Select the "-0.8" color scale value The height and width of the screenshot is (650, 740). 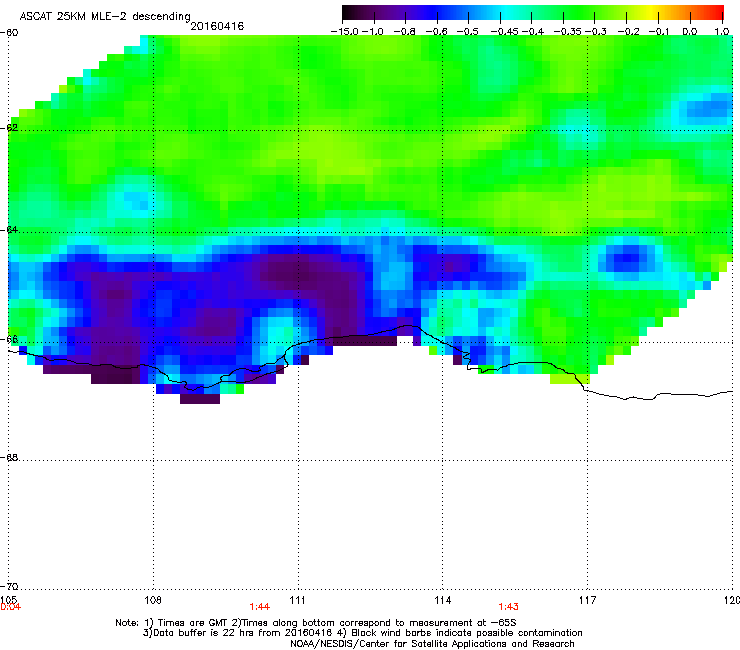(404, 32)
